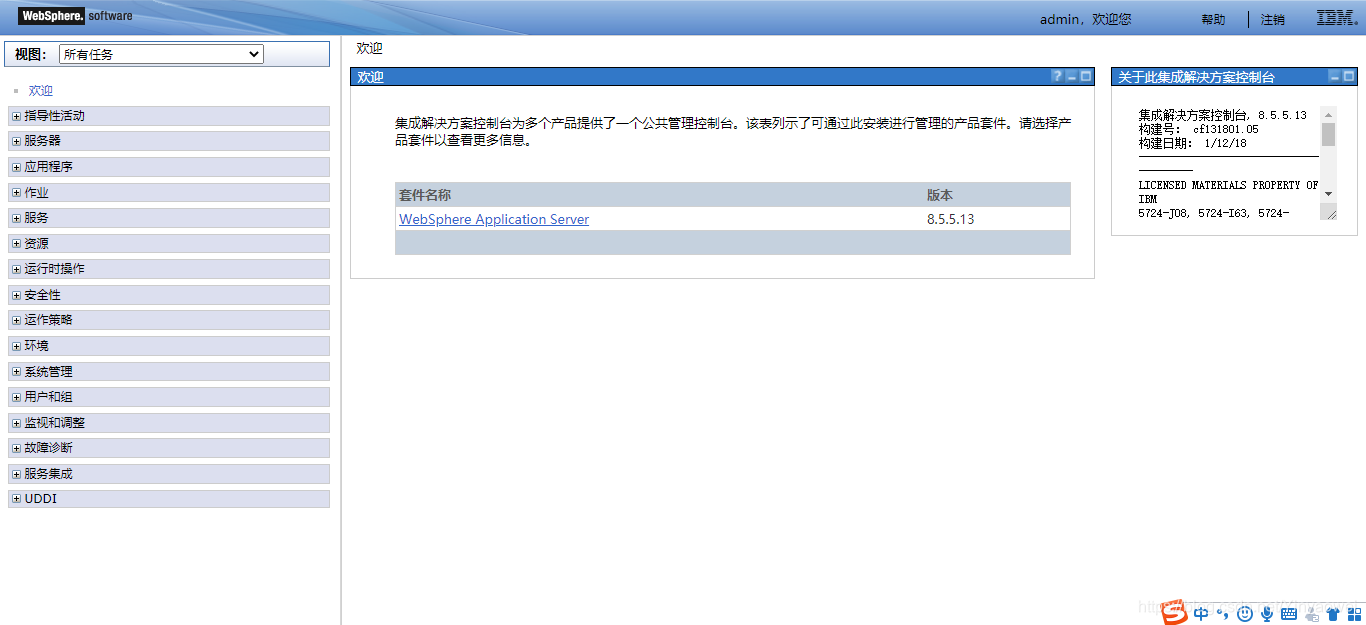Open WebSphere Application Server suite link

pyautogui.click(x=494, y=219)
